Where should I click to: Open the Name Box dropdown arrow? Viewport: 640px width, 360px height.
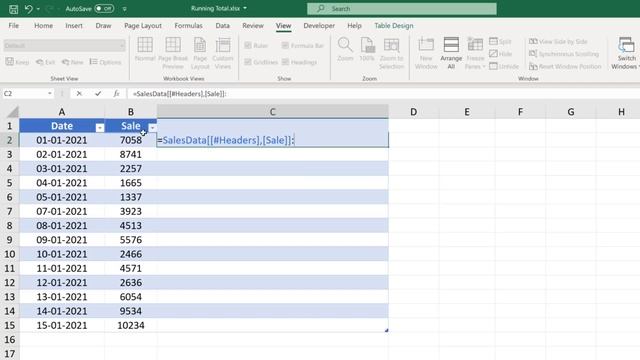(x=49, y=93)
